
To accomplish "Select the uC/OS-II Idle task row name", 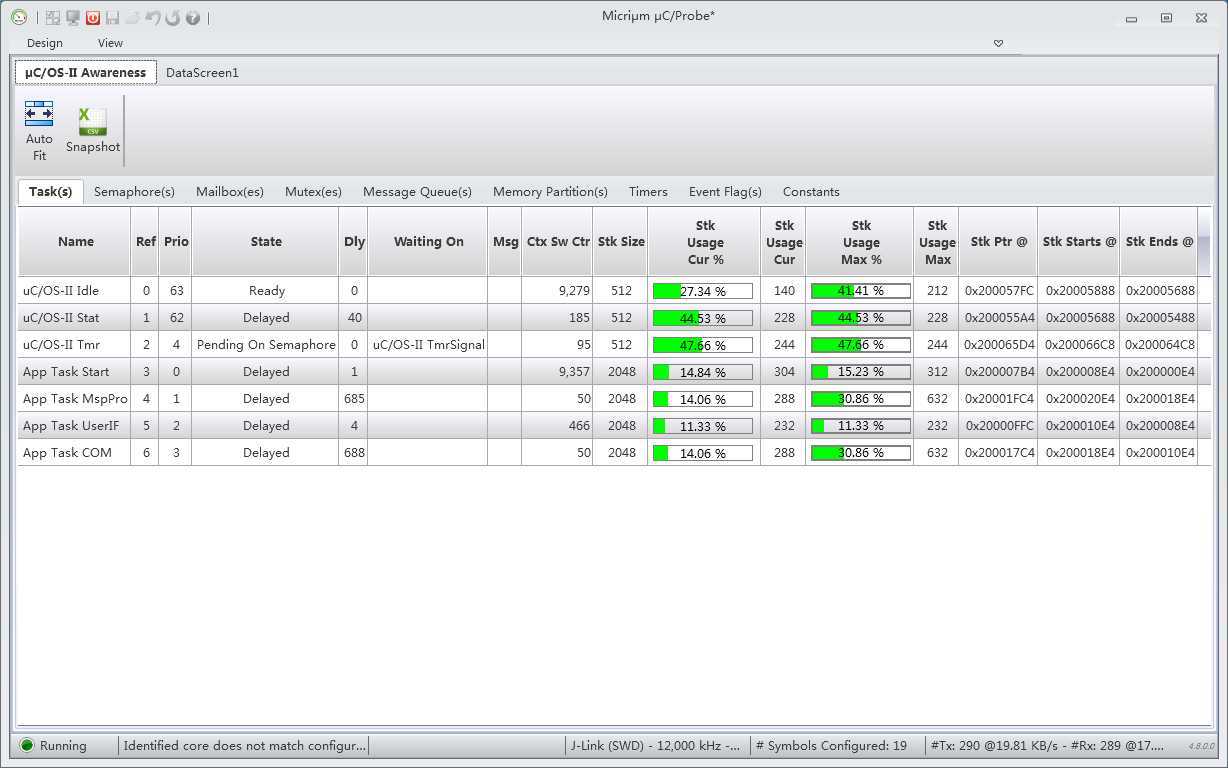I will [61, 291].
